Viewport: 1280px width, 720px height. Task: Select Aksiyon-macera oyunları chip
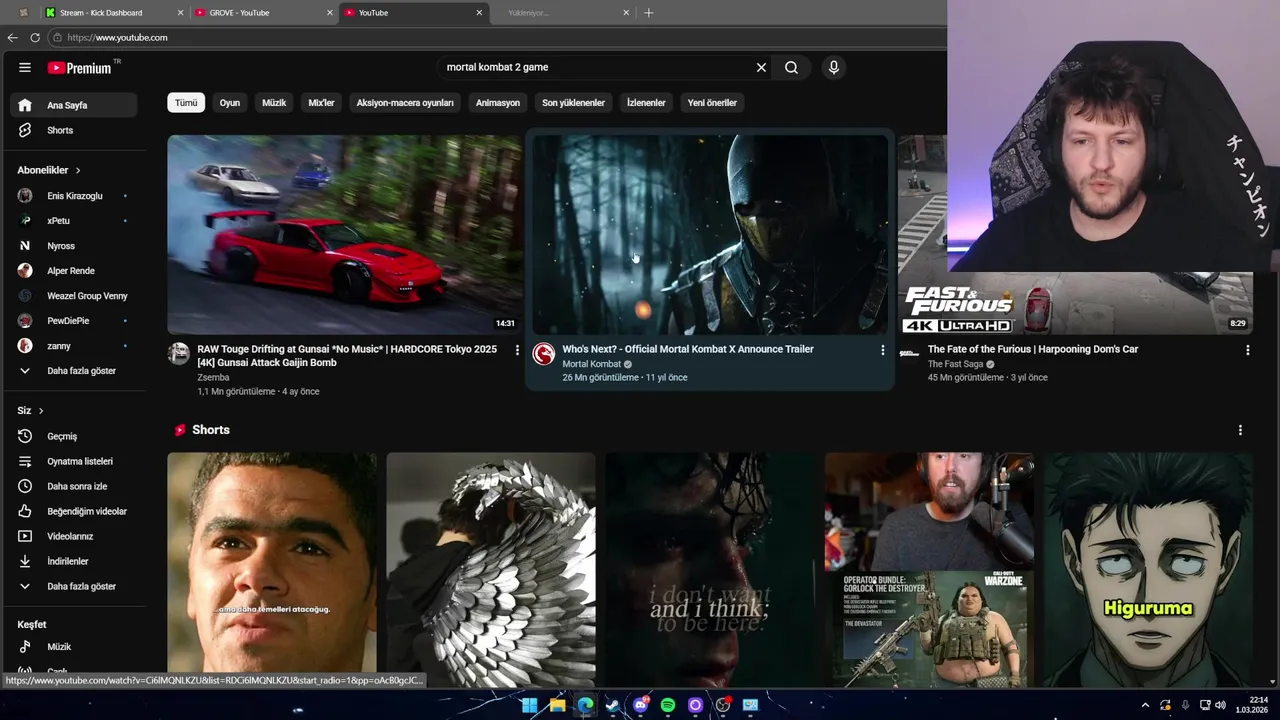point(405,103)
